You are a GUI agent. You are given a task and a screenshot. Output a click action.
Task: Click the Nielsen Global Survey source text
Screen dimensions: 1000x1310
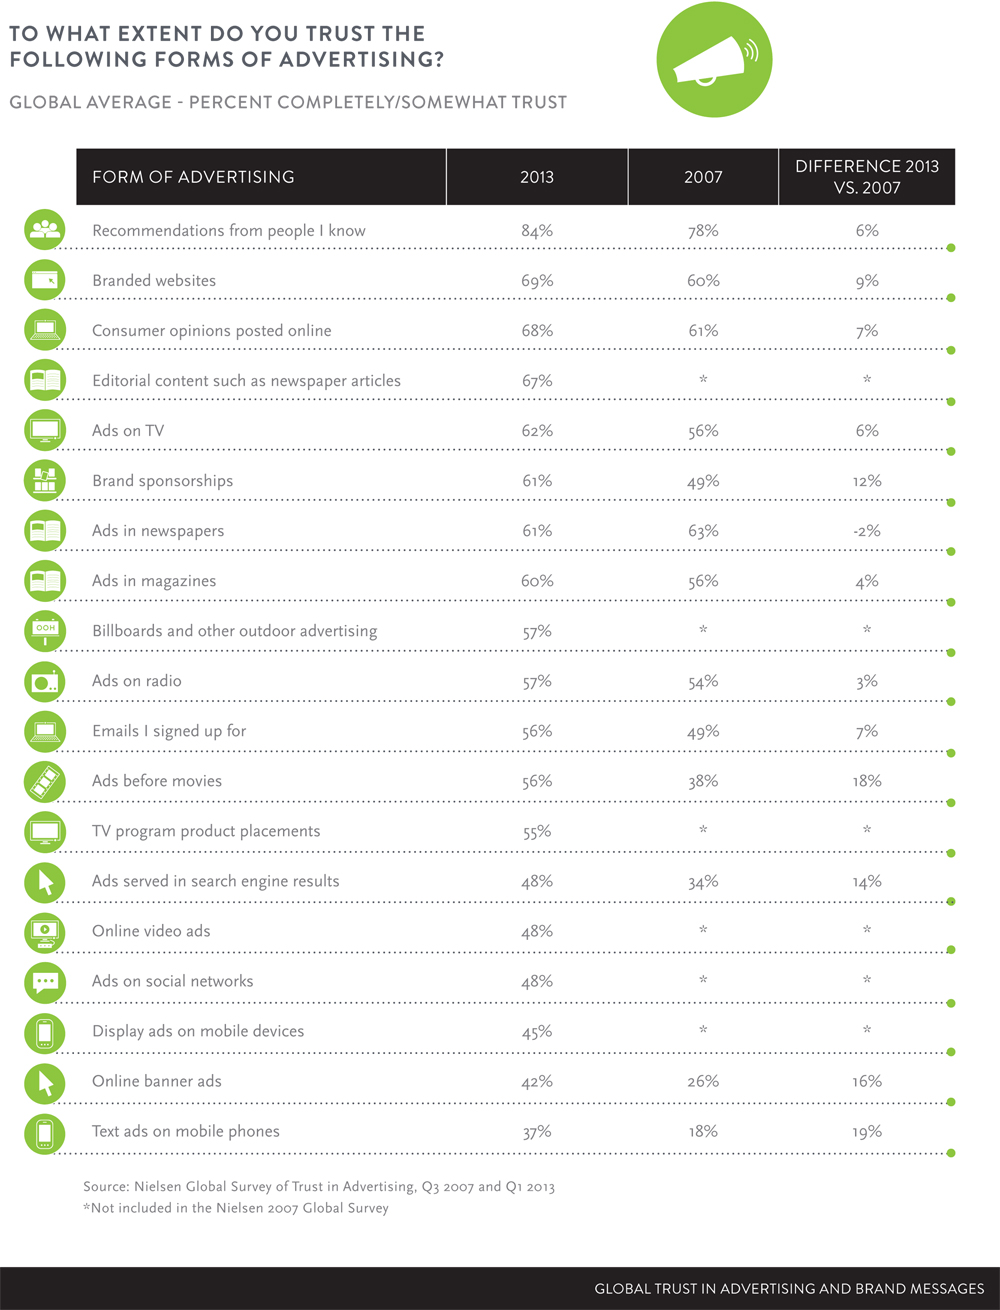coord(319,1187)
